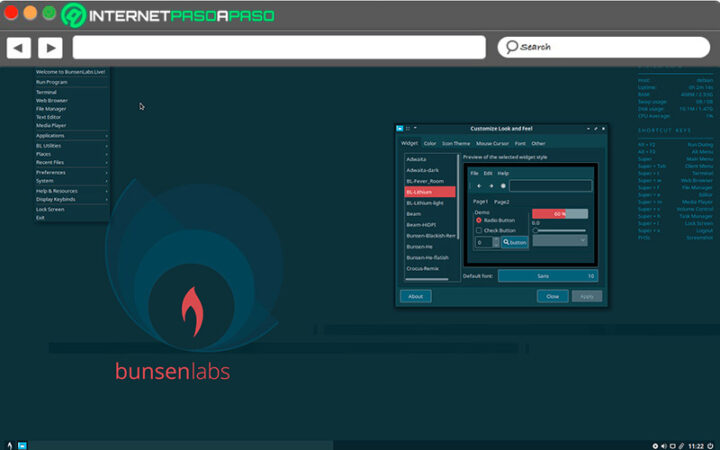Click the forward arrow in widget preview
This screenshot has width=720, height=450.
[x=490, y=185]
